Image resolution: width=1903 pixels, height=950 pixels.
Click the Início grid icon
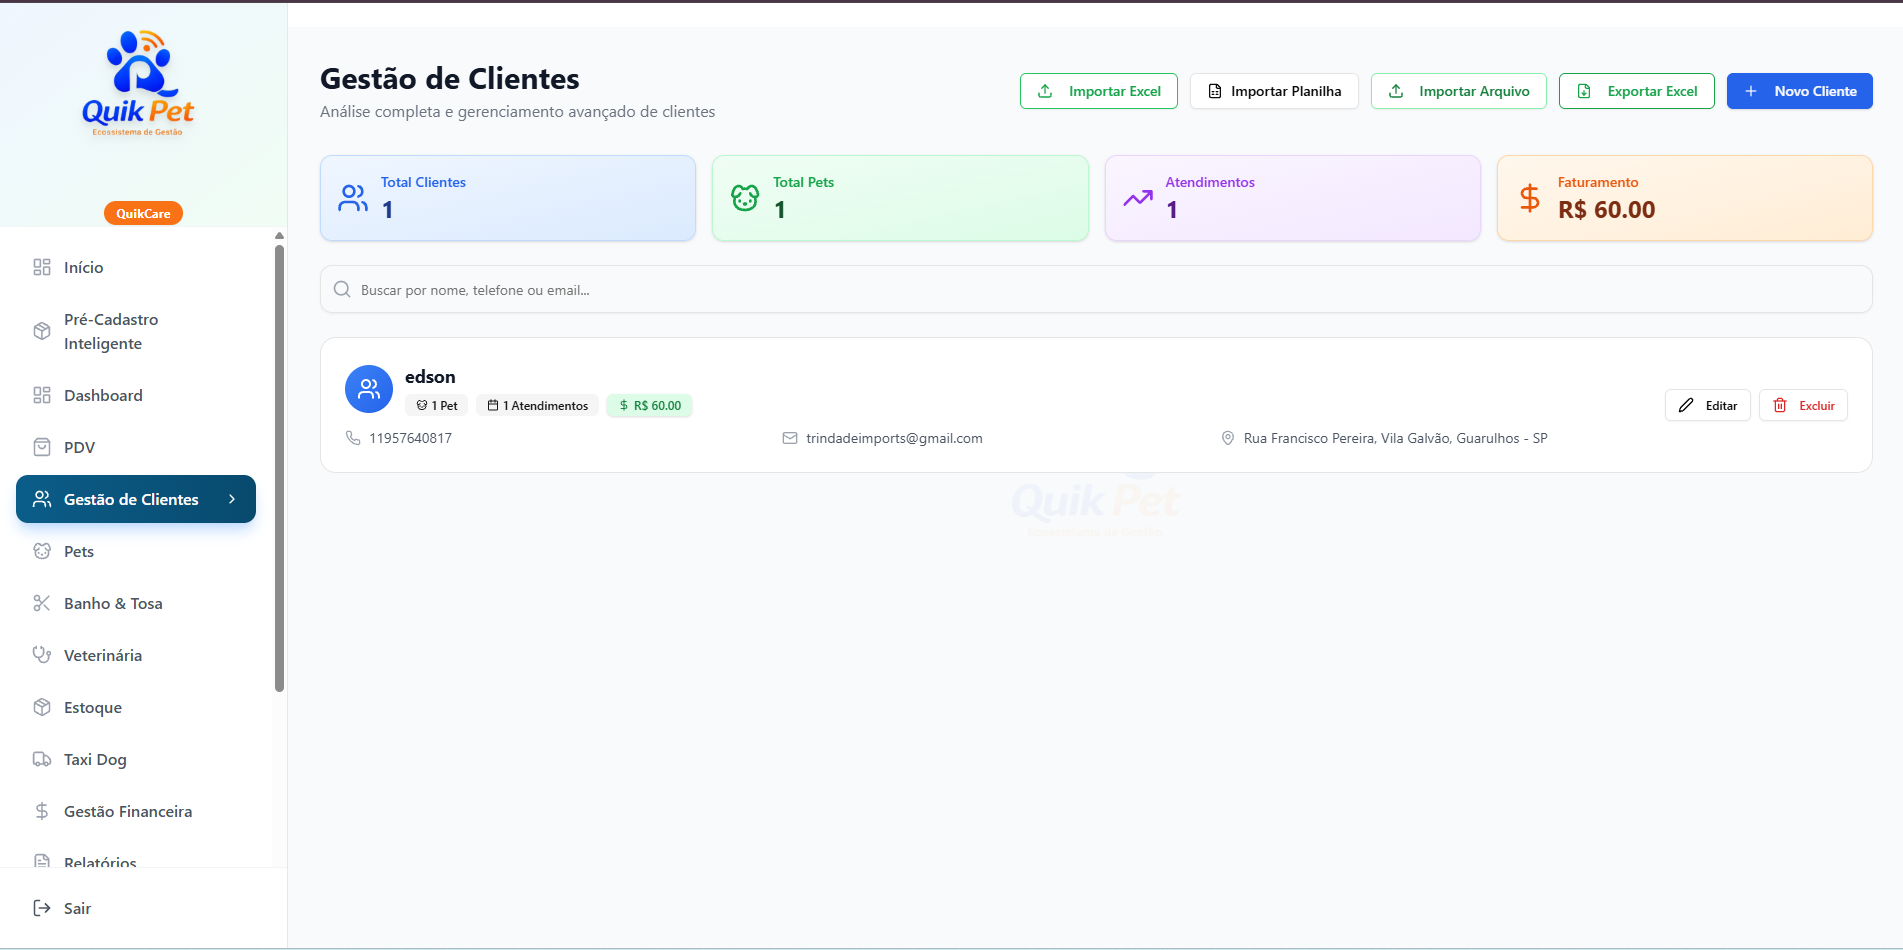point(42,267)
